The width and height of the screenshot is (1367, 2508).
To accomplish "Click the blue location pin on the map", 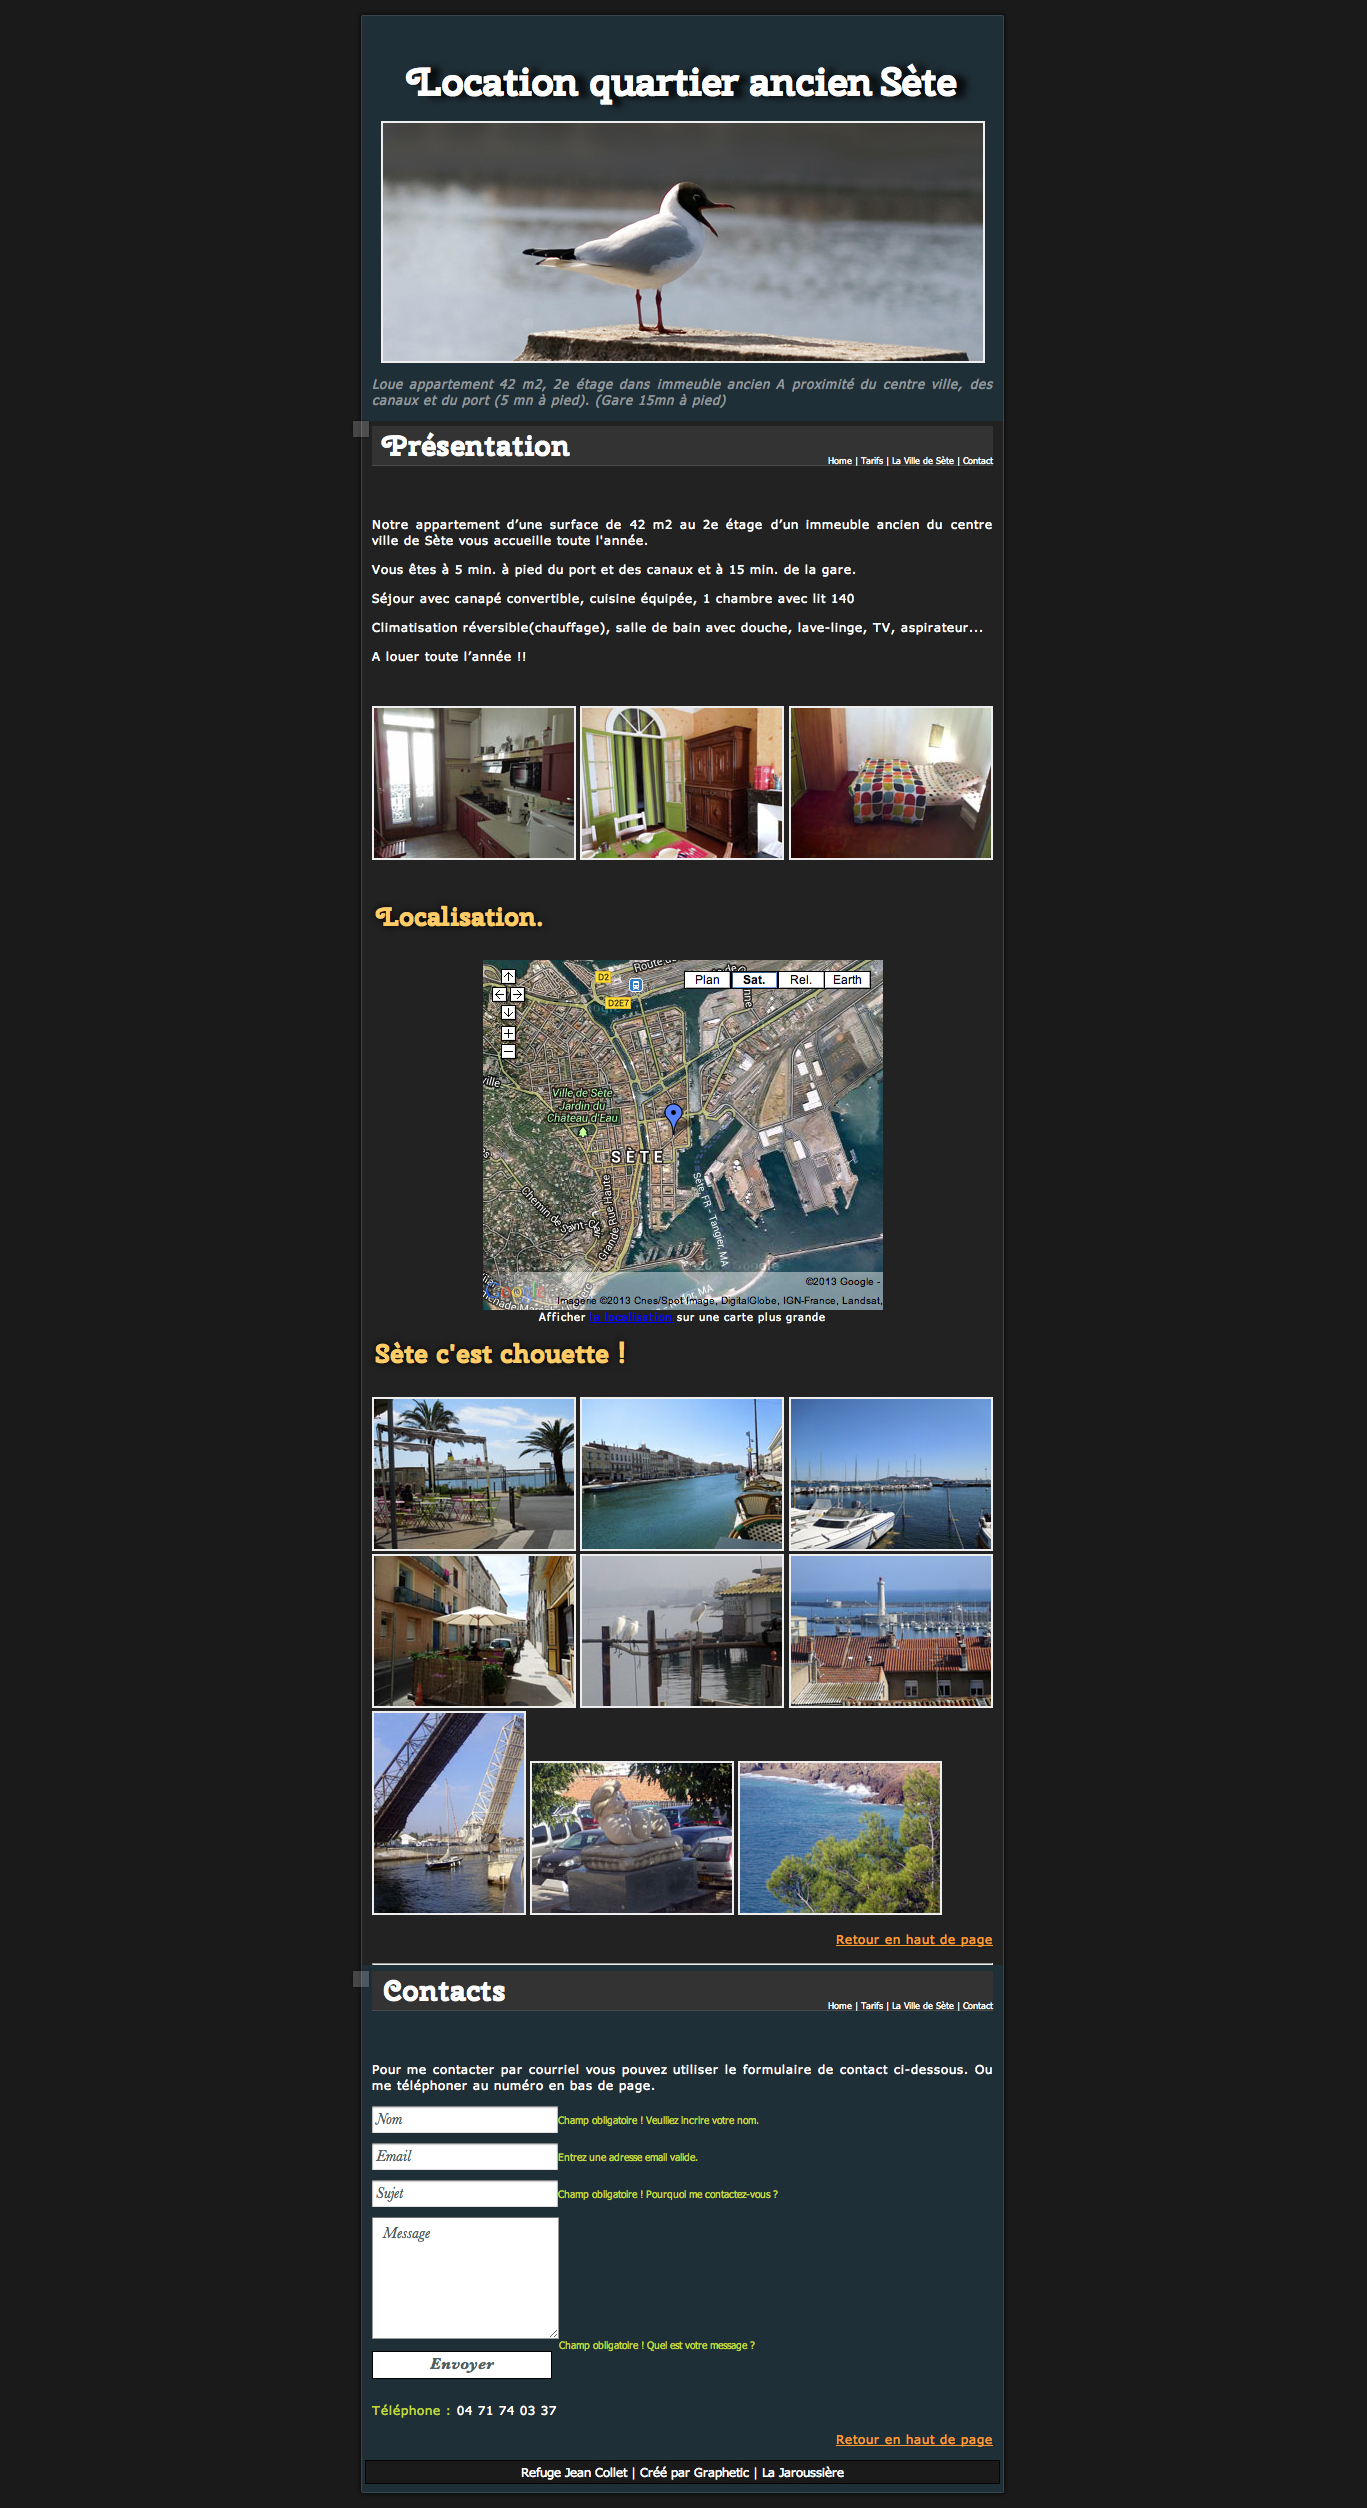I will tap(674, 1115).
